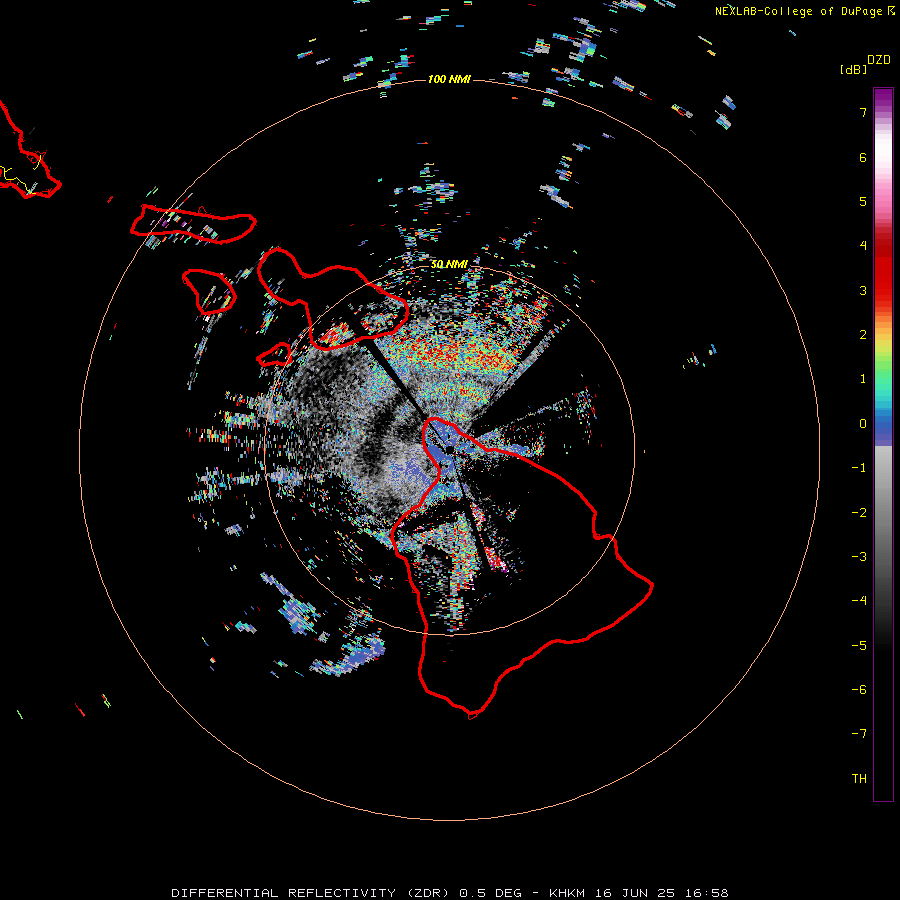Viewport: 900px width, 900px height.
Task: Click the 7 value on the color scale
Action: tap(863, 112)
